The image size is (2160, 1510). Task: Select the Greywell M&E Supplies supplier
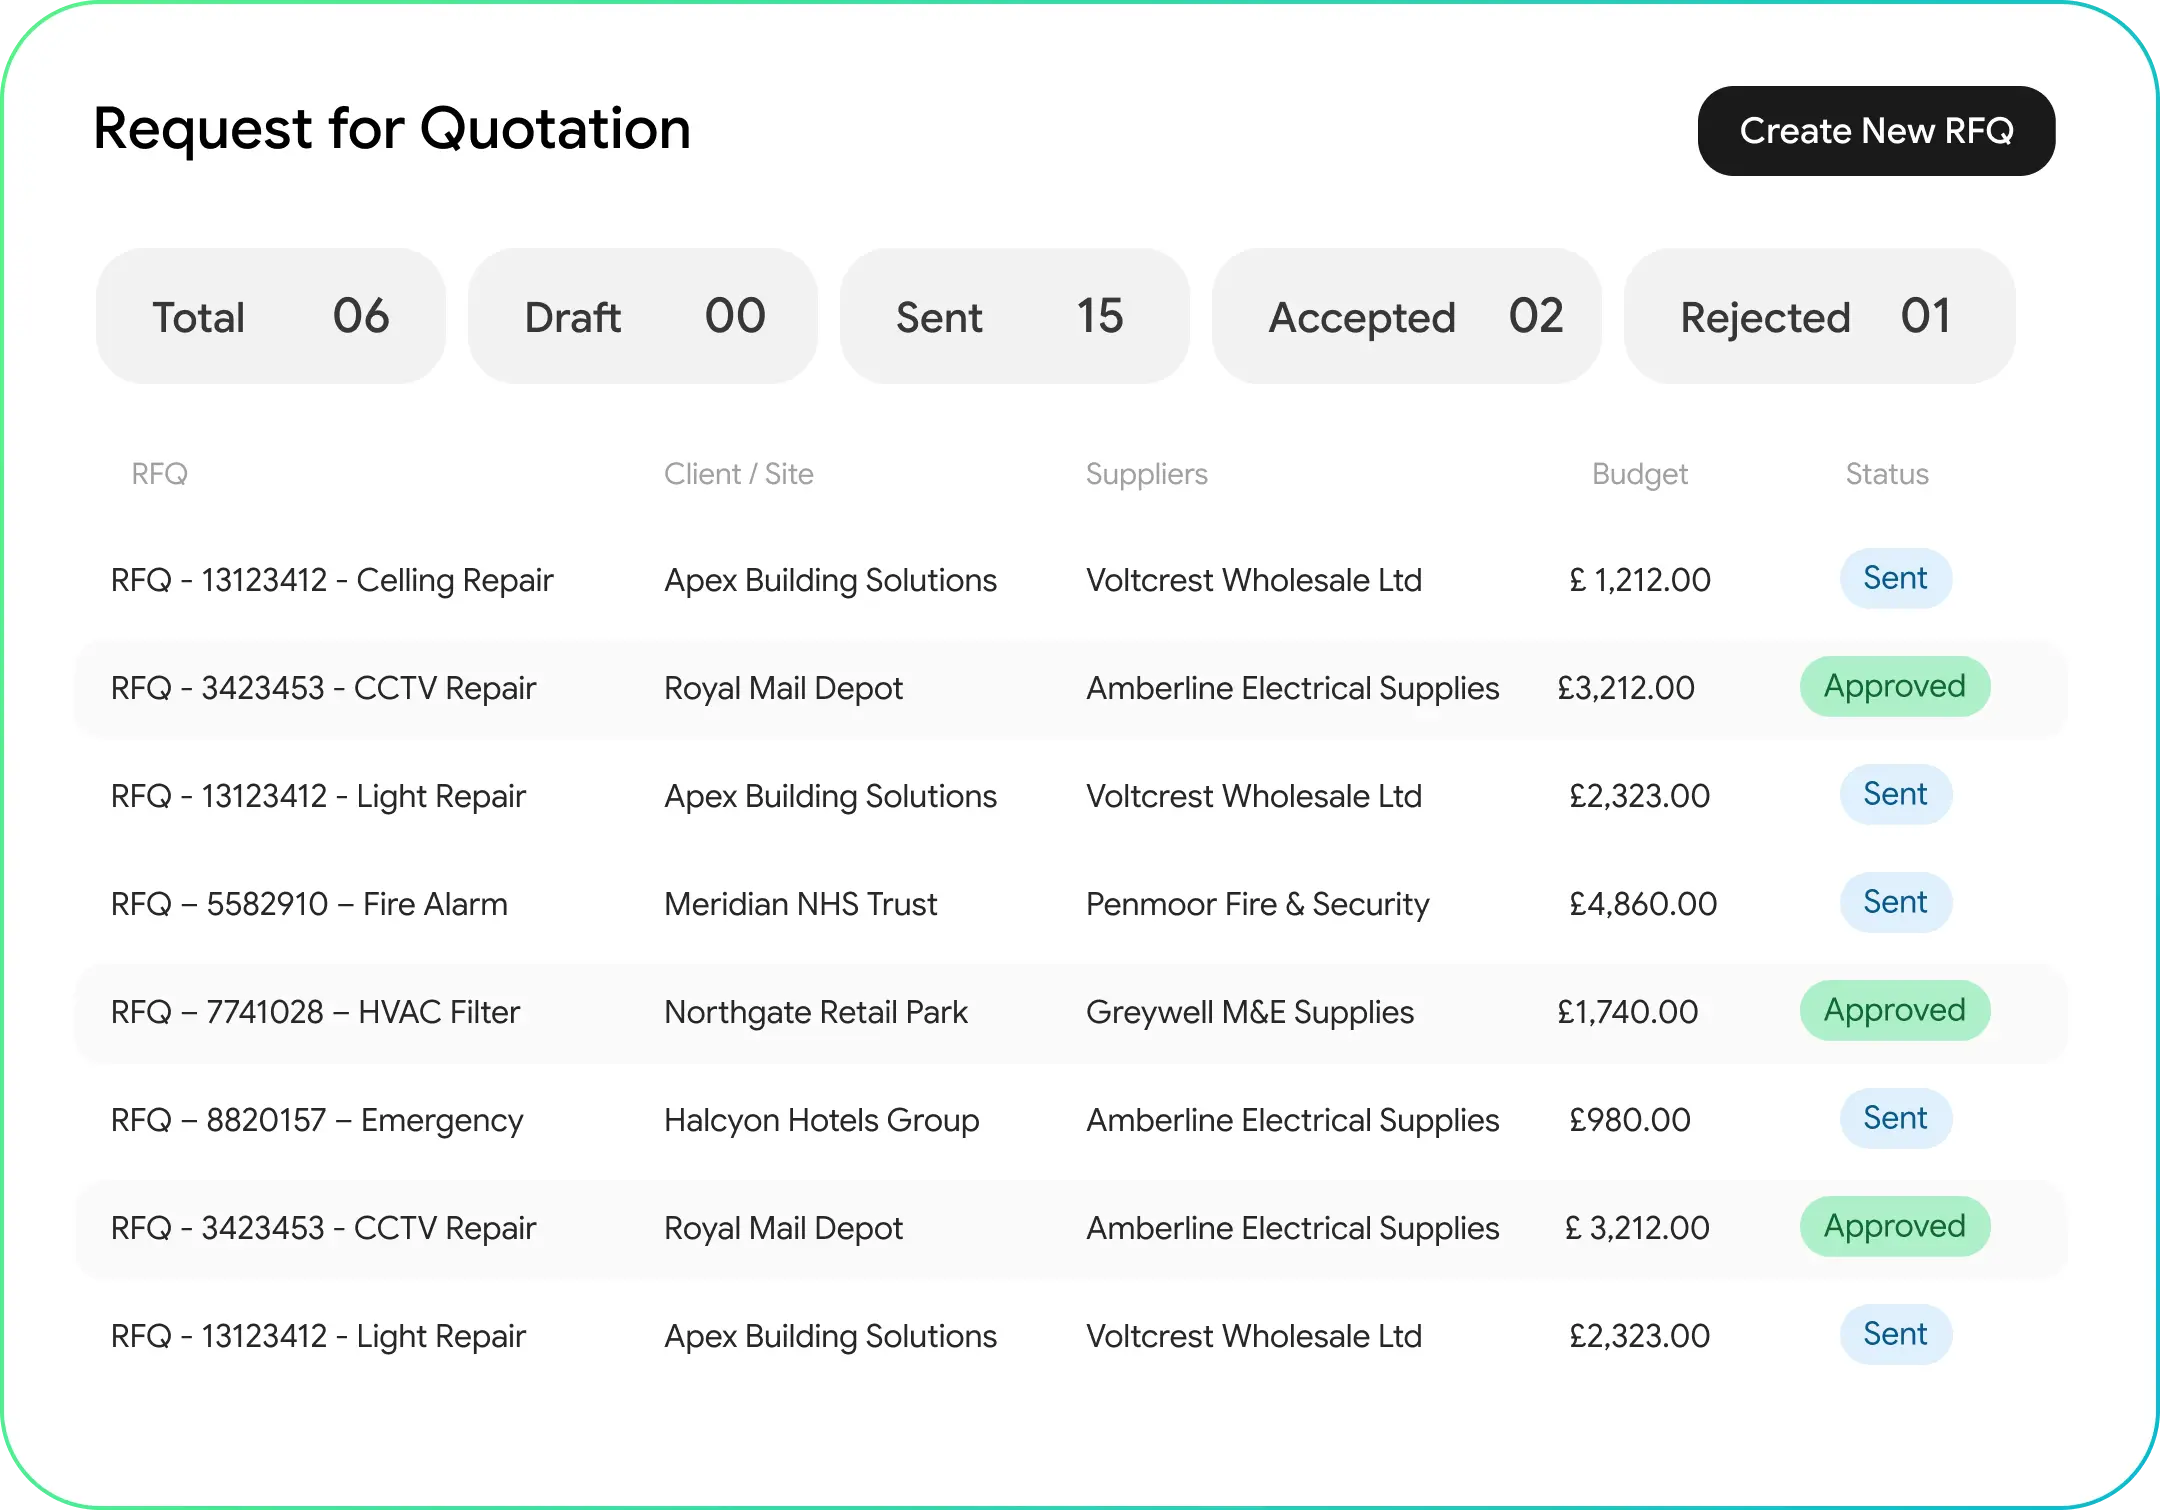click(x=1250, y=1012)
